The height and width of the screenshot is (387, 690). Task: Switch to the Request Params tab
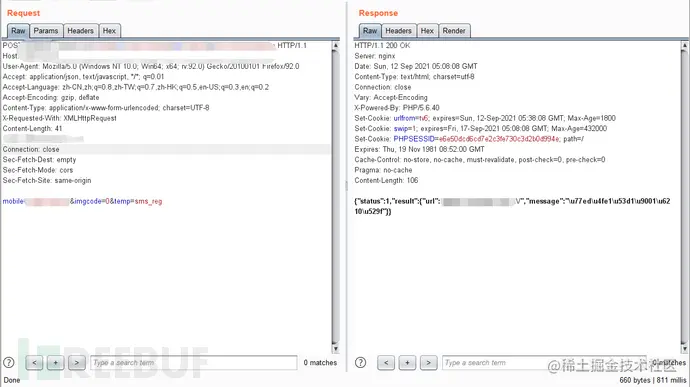click(46, 31)
